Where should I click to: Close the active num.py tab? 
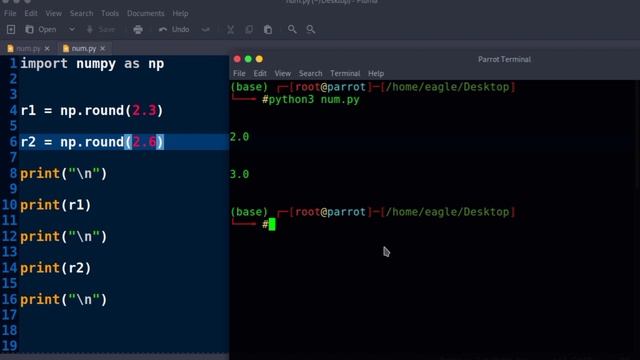102,48
